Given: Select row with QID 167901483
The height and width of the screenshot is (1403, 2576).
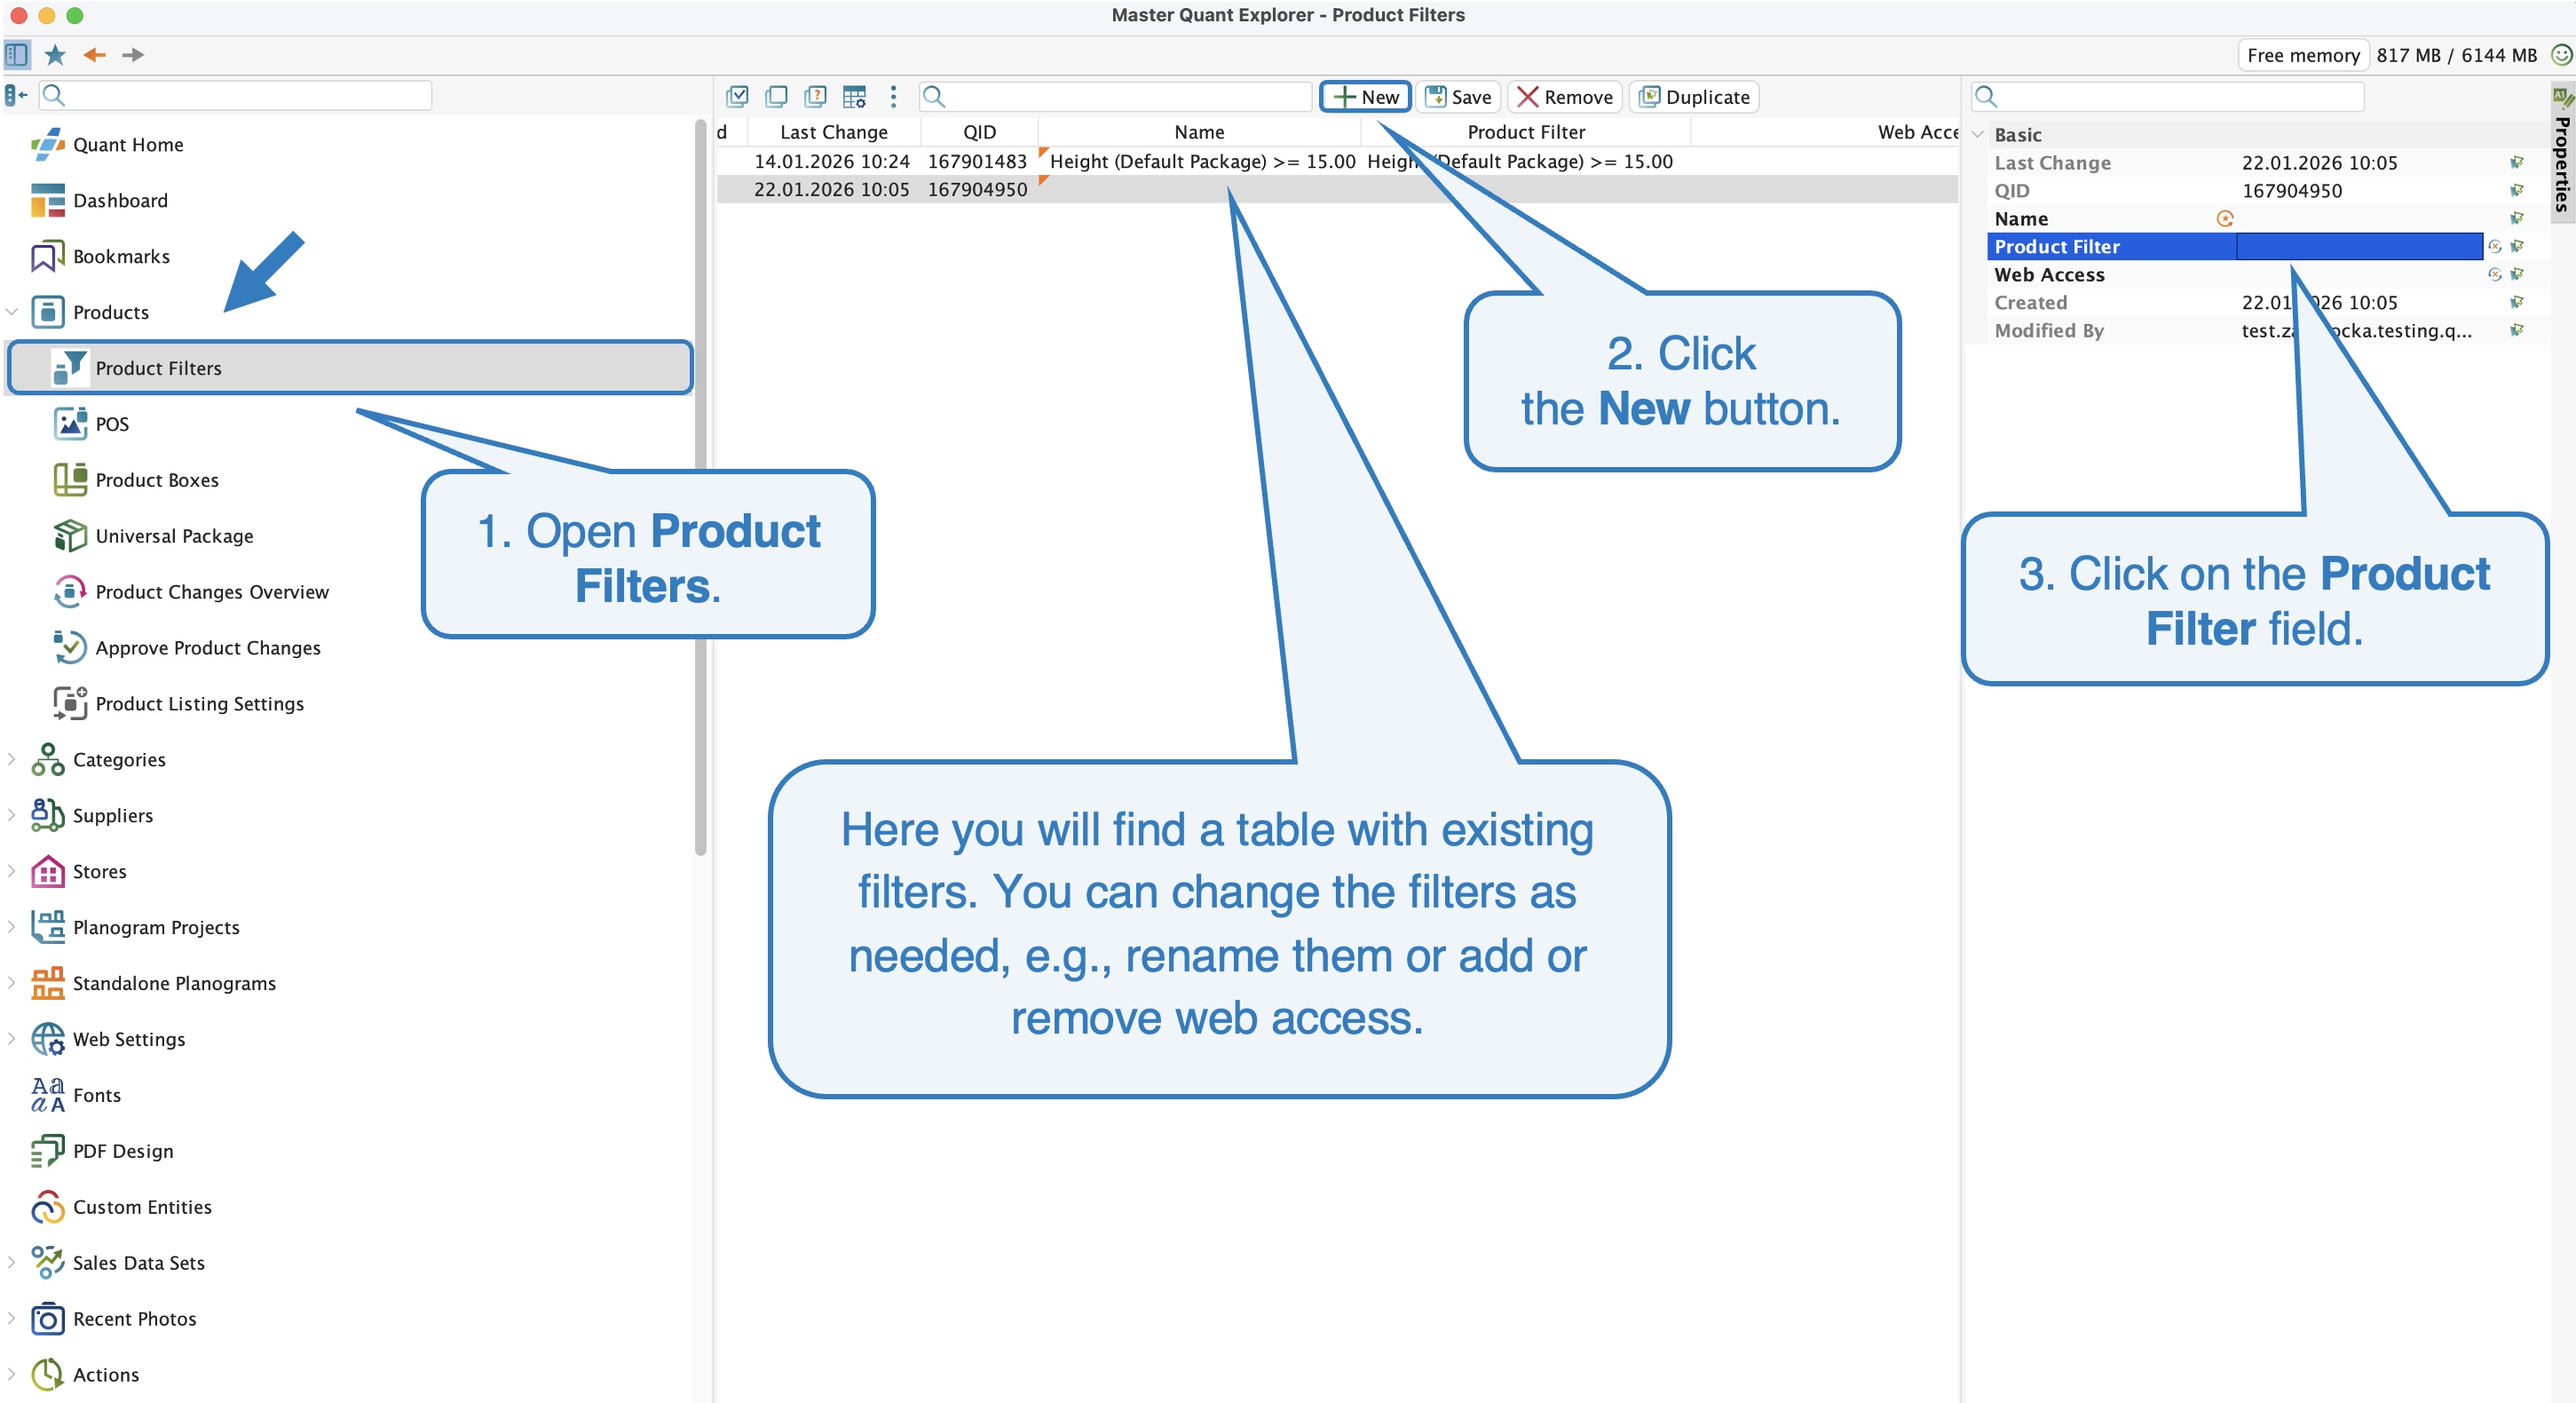Looking at the screenshot, I should [x=1337, y=161].
